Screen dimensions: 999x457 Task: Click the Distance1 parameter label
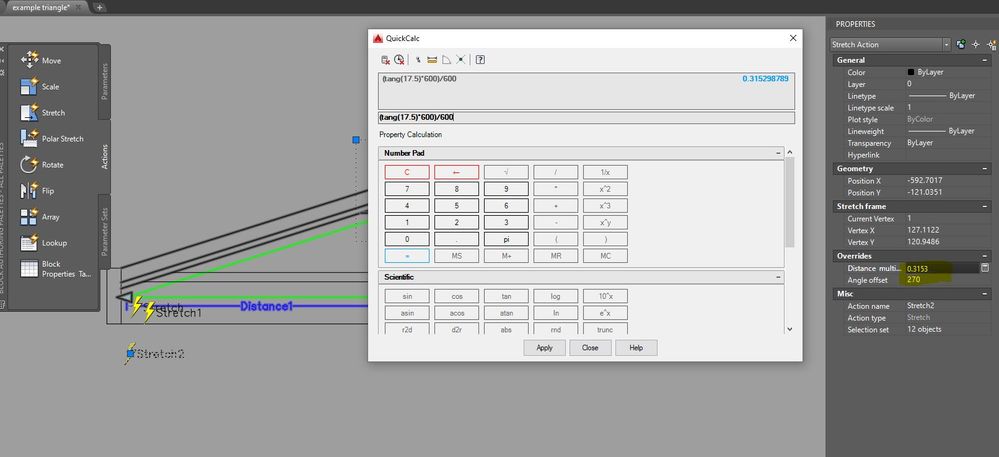266,307
